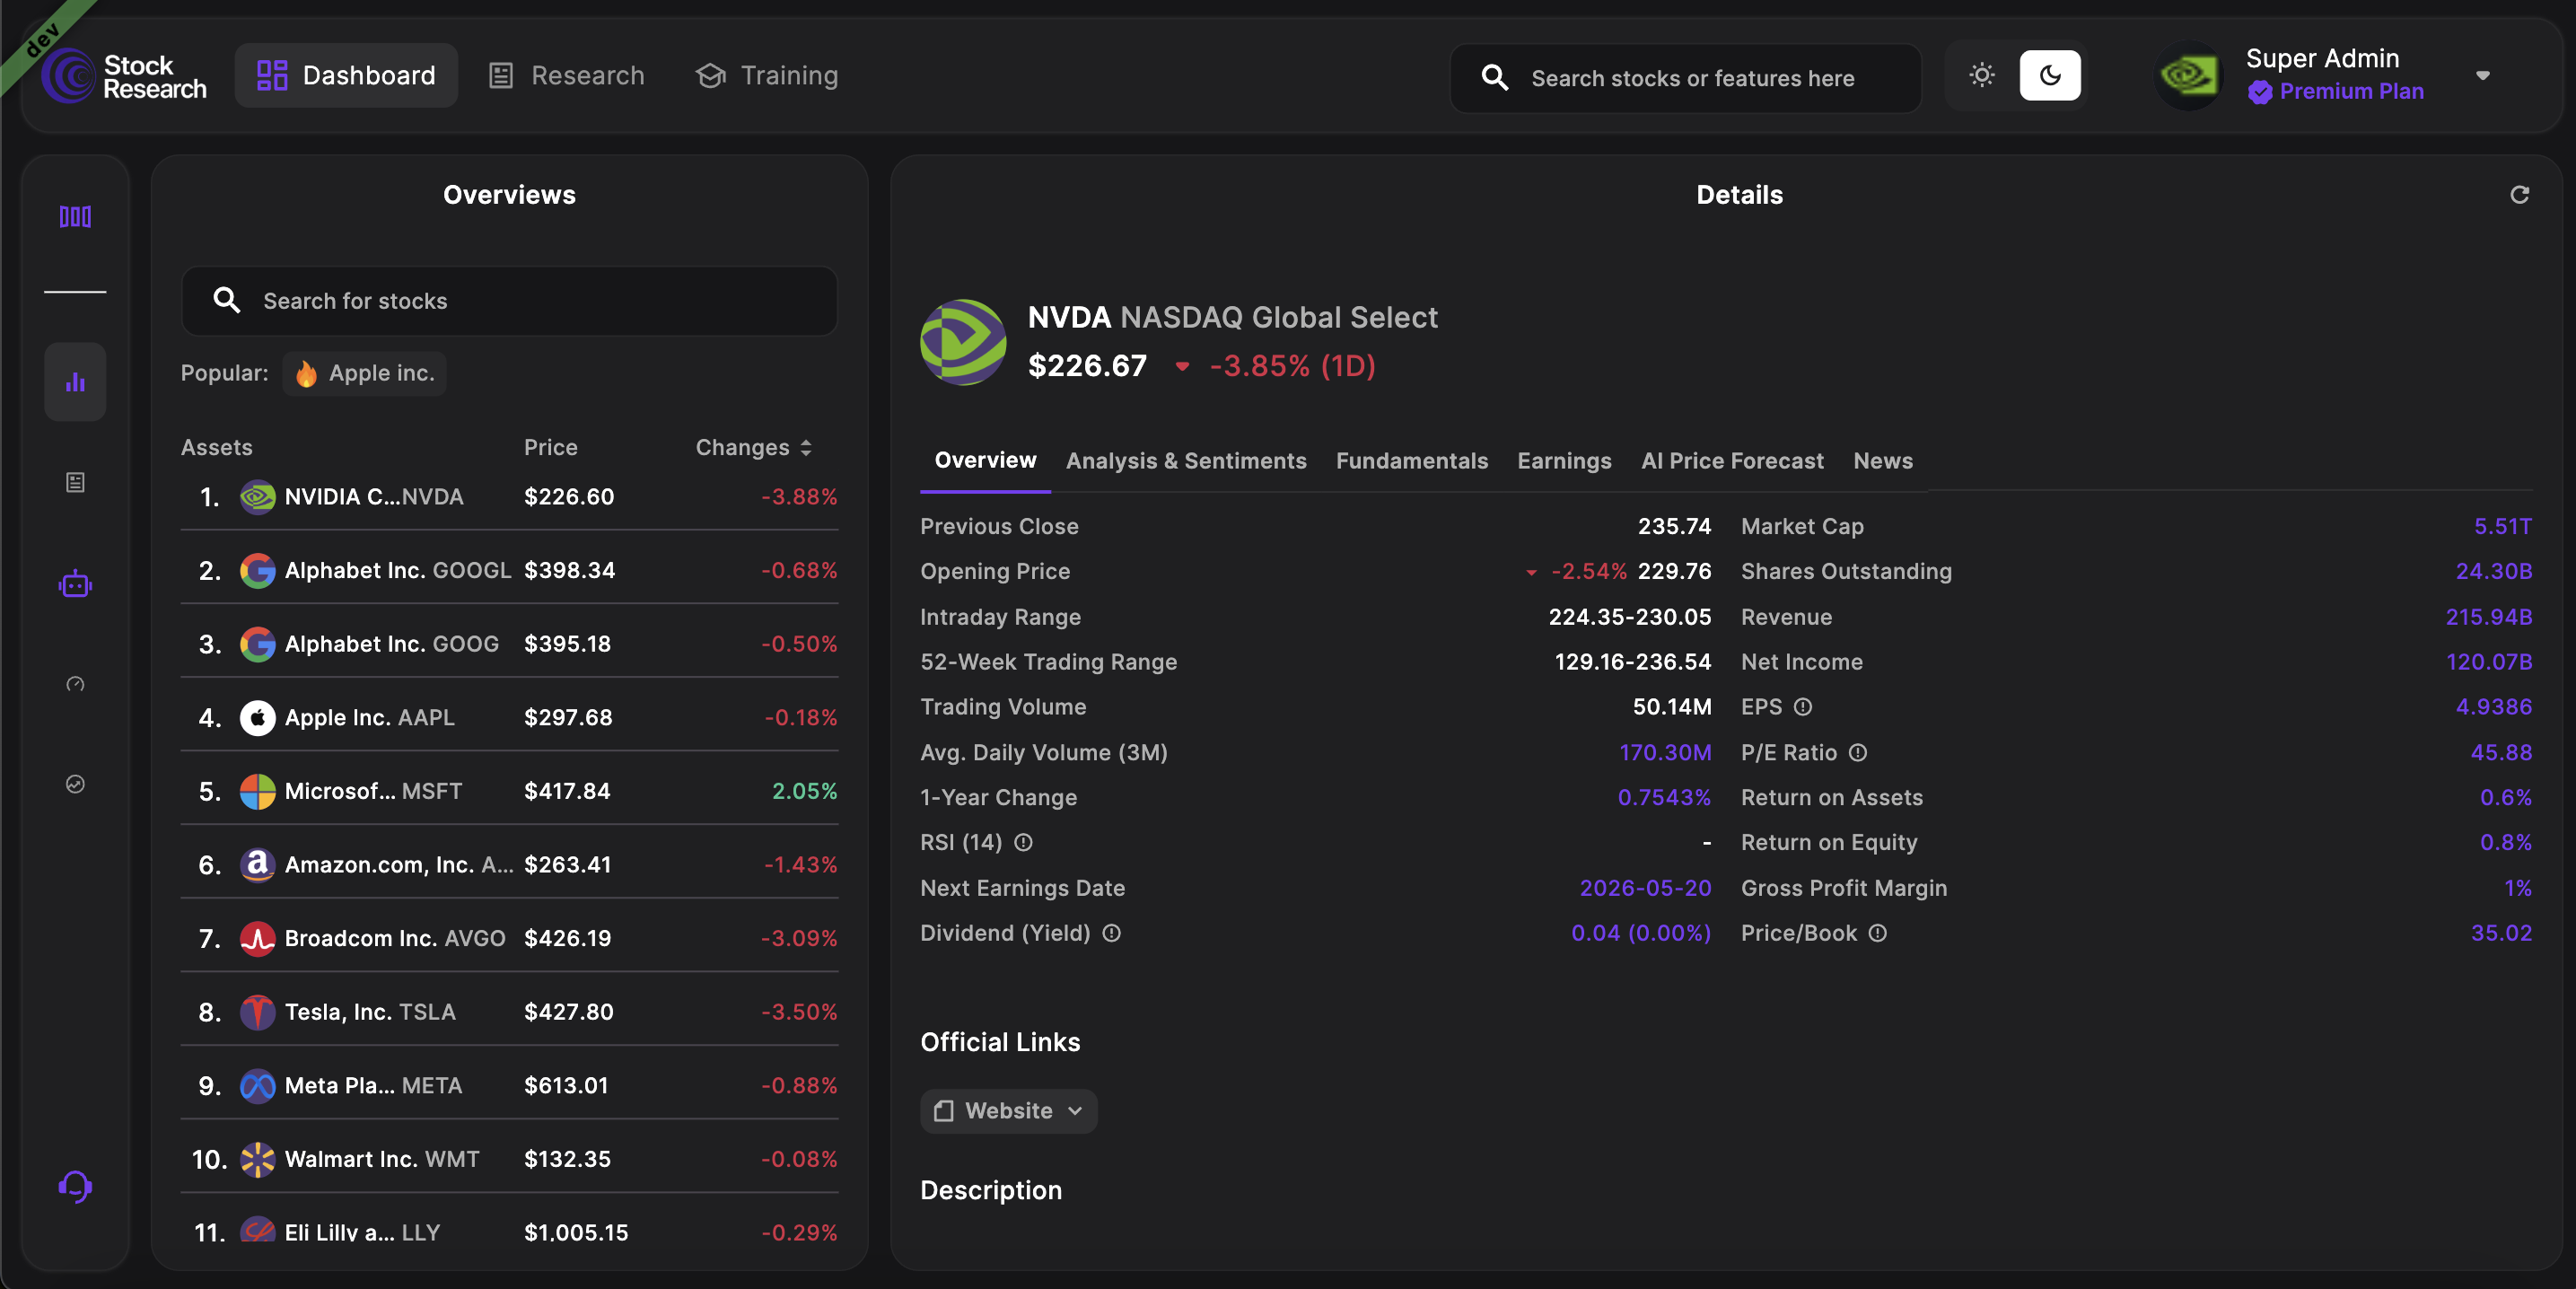Expand the Super Admin account dropdown arrow
The width and height of the screenshot is (2576, 1289).
pyautogui.click(x=2482, y=76)
